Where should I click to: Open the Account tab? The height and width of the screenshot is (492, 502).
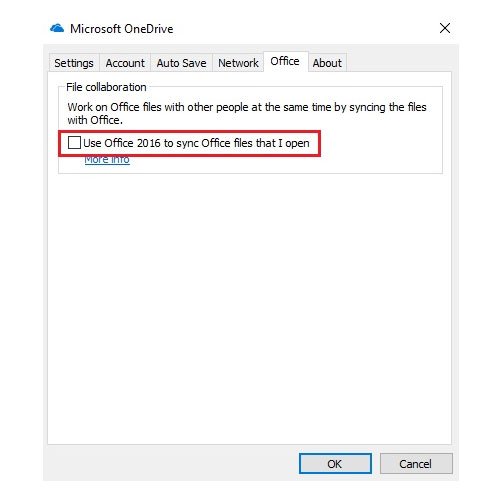tap(125, 63)
